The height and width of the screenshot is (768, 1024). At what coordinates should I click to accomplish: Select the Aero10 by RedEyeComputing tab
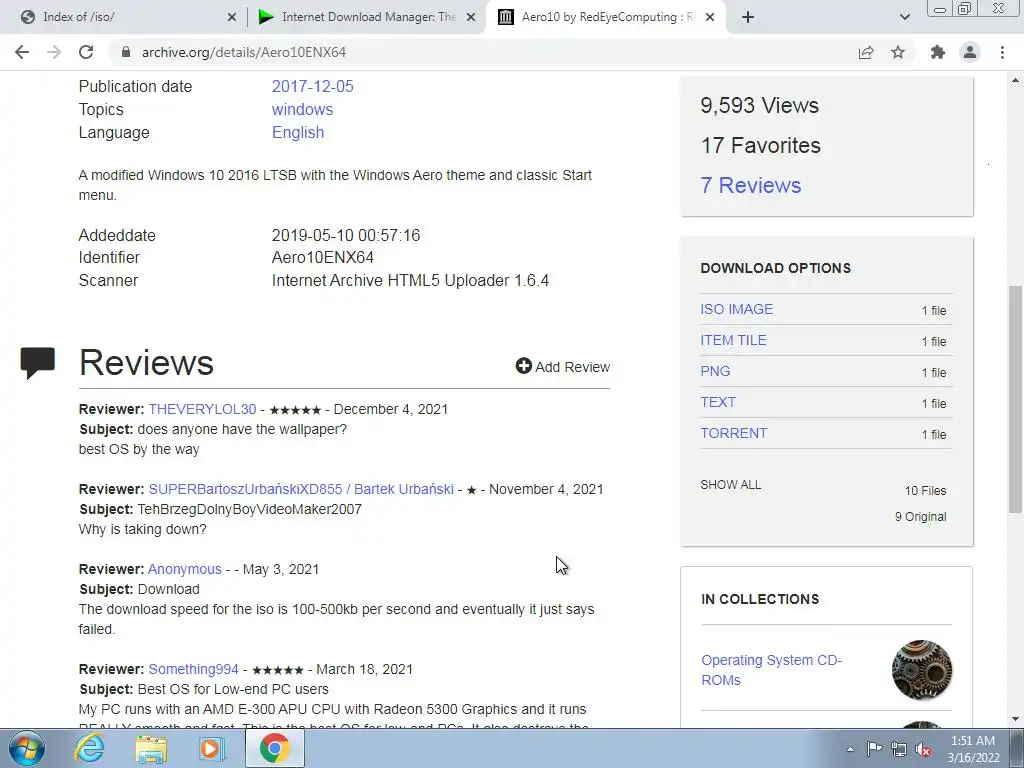click(x=604, y=17)
